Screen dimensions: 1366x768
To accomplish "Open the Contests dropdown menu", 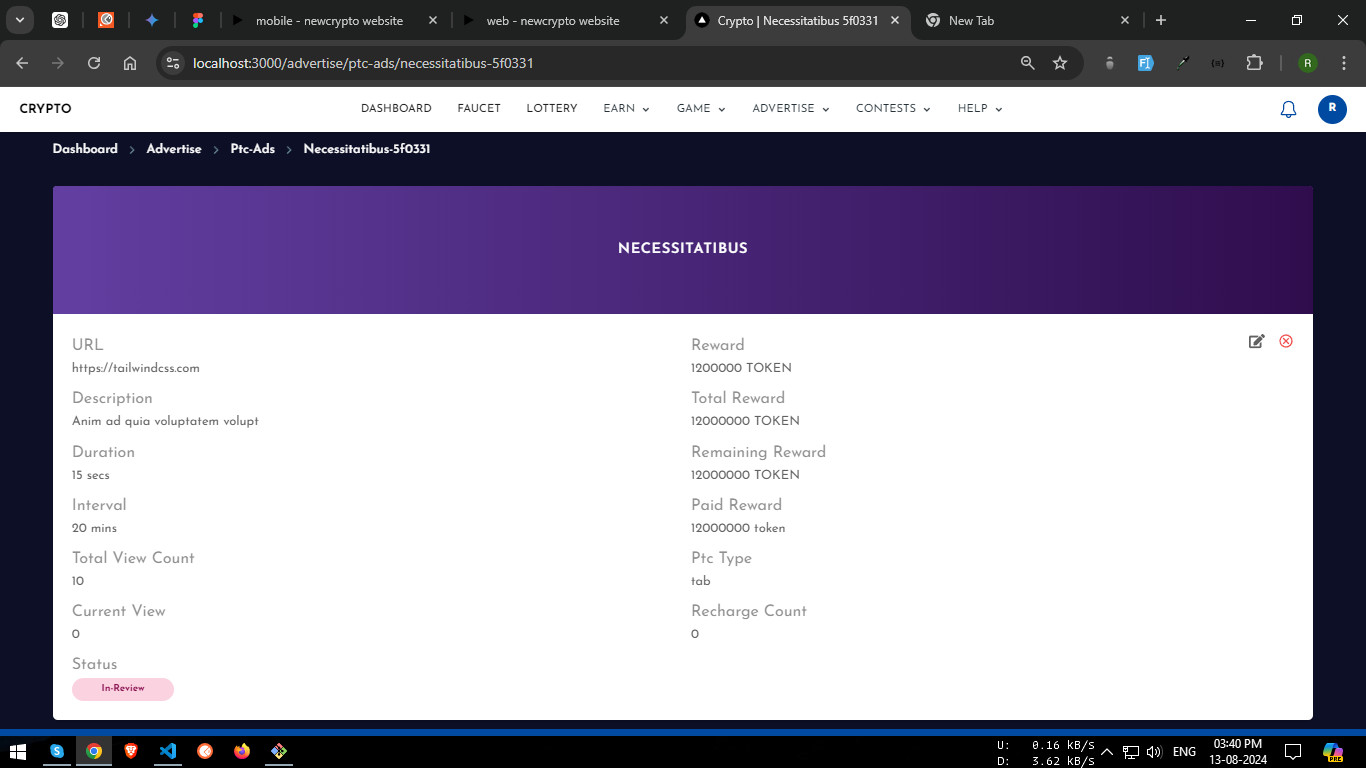I will [892, 109].
